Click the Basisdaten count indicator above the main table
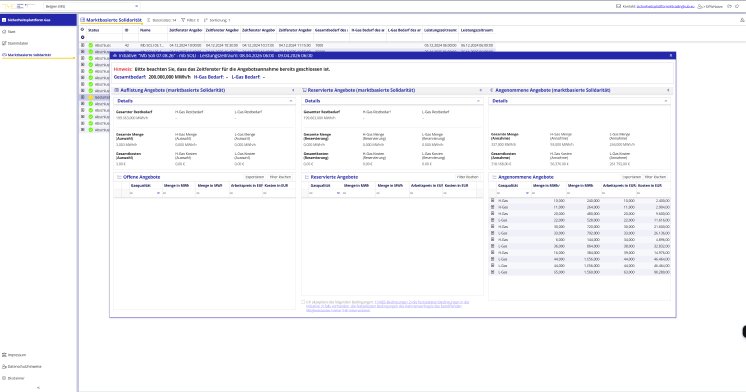 pyautogui.click(x=162, y=20)
